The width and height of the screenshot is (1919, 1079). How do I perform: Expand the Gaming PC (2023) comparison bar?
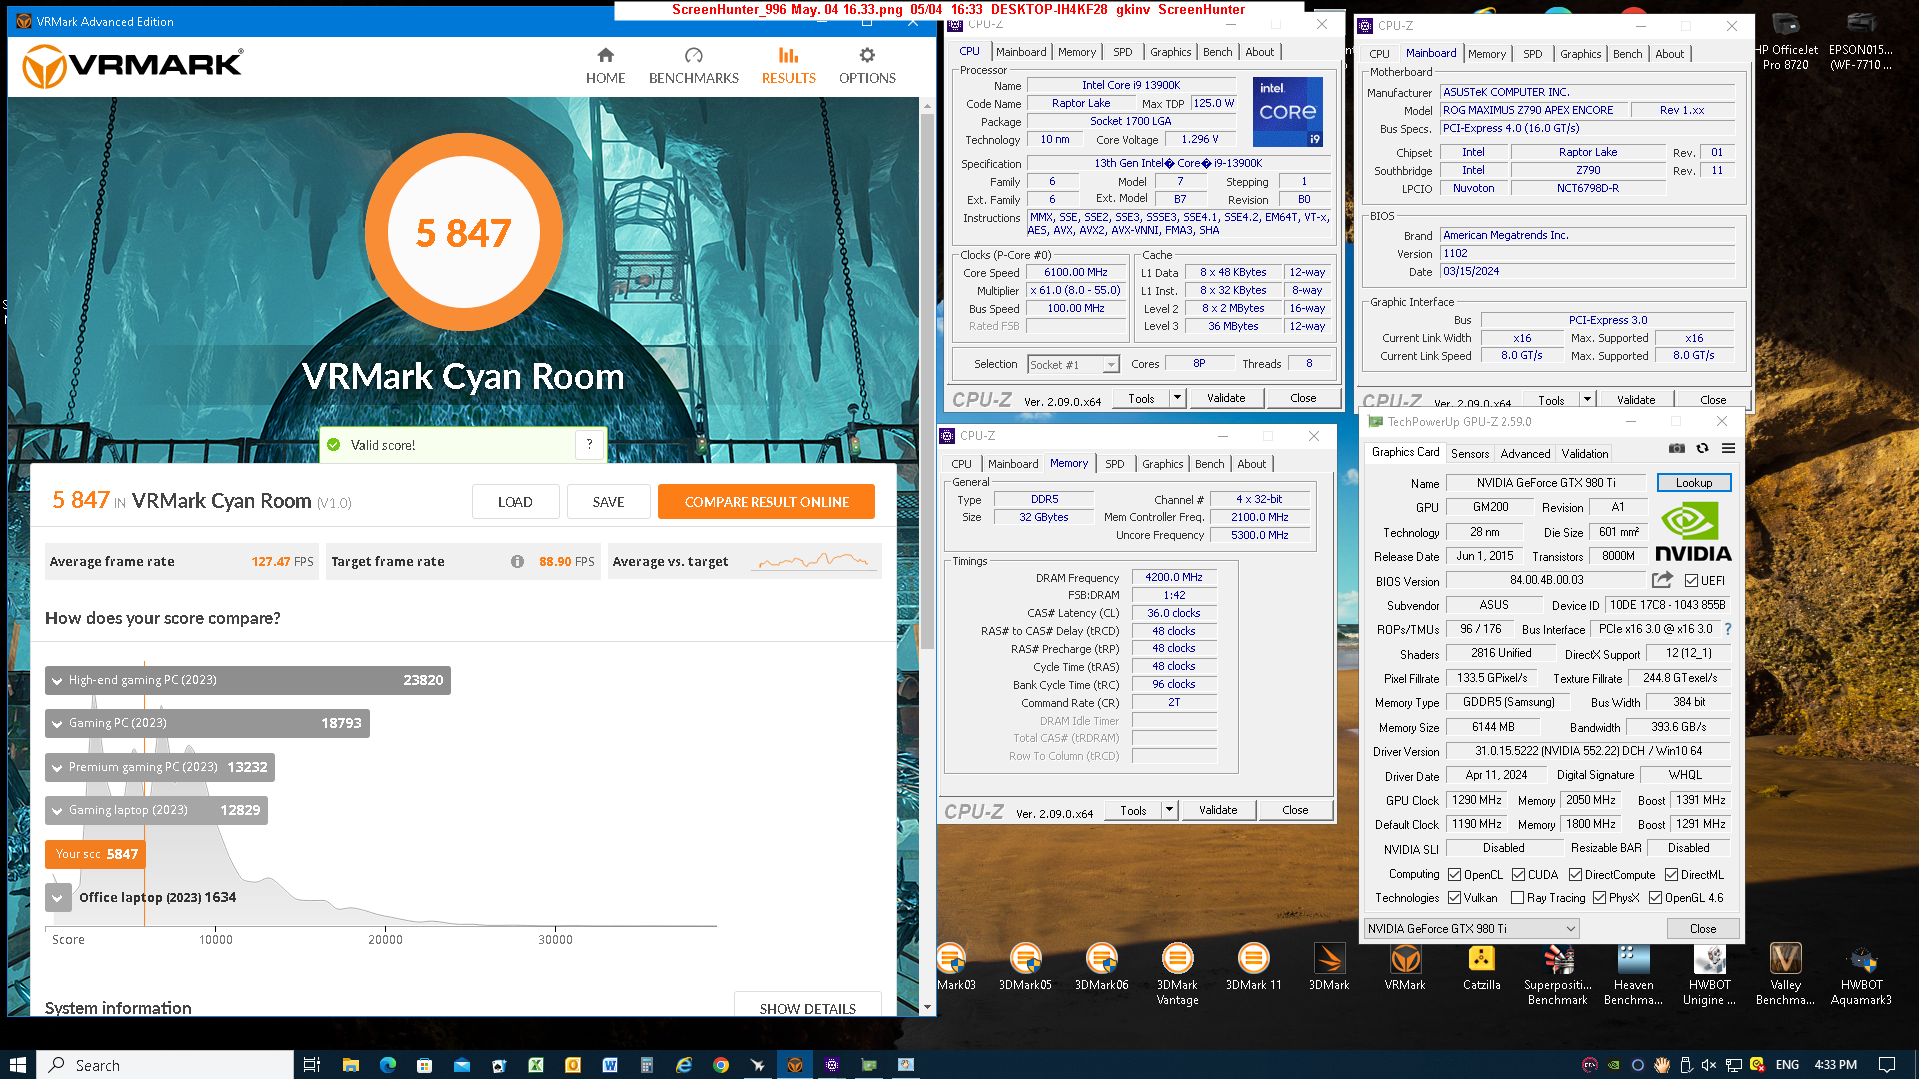point(207,723)
